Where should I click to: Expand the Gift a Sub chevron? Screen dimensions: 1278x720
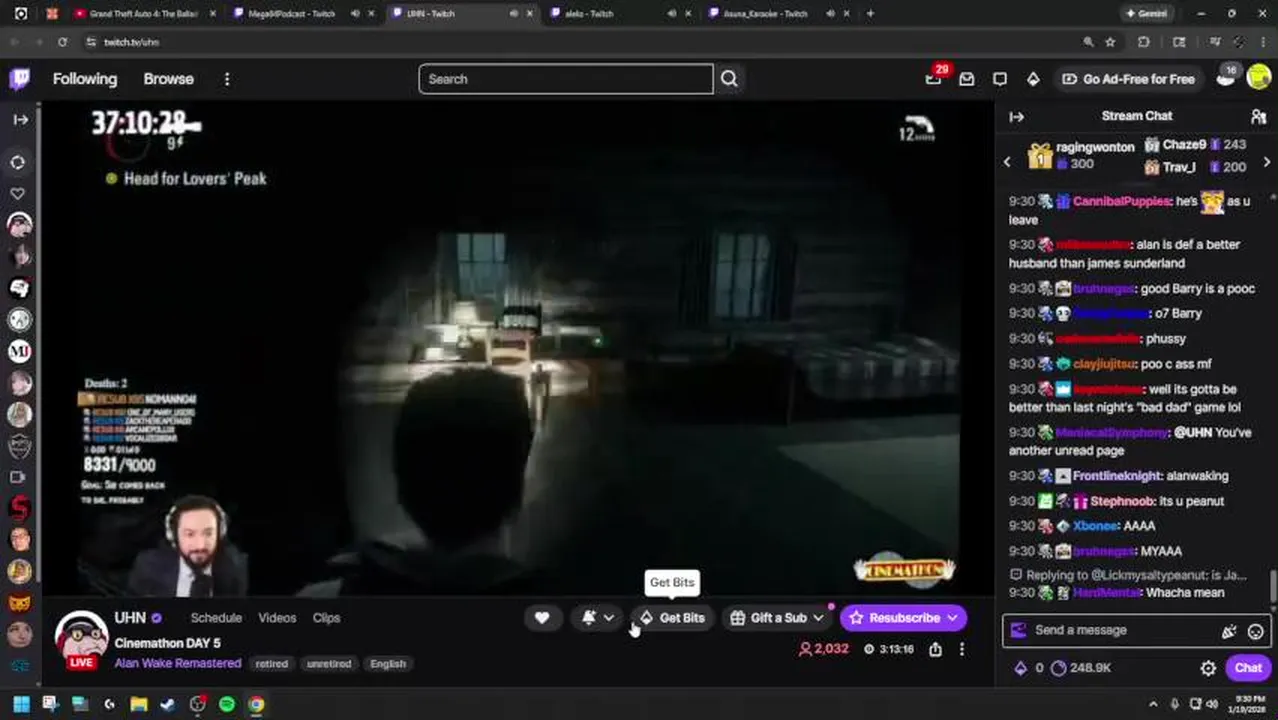click(x=818, y=618)
